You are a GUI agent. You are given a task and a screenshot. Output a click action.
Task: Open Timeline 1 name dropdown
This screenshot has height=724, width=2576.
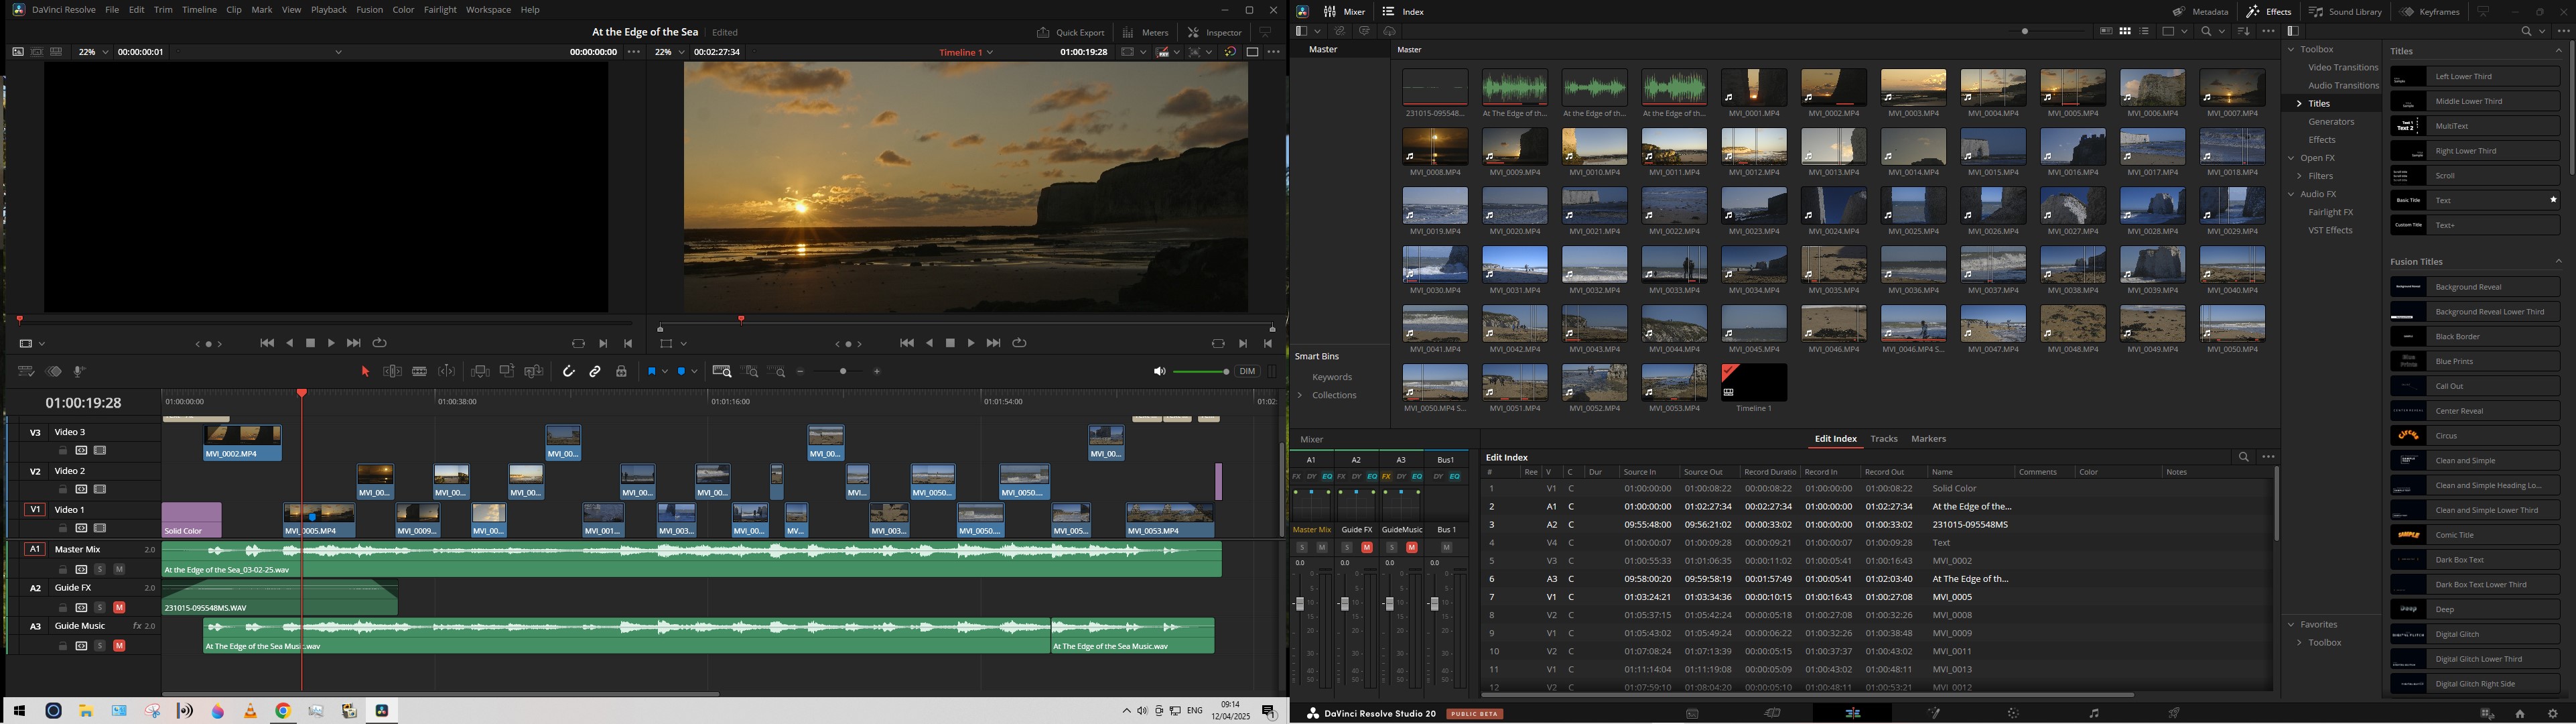990,52
